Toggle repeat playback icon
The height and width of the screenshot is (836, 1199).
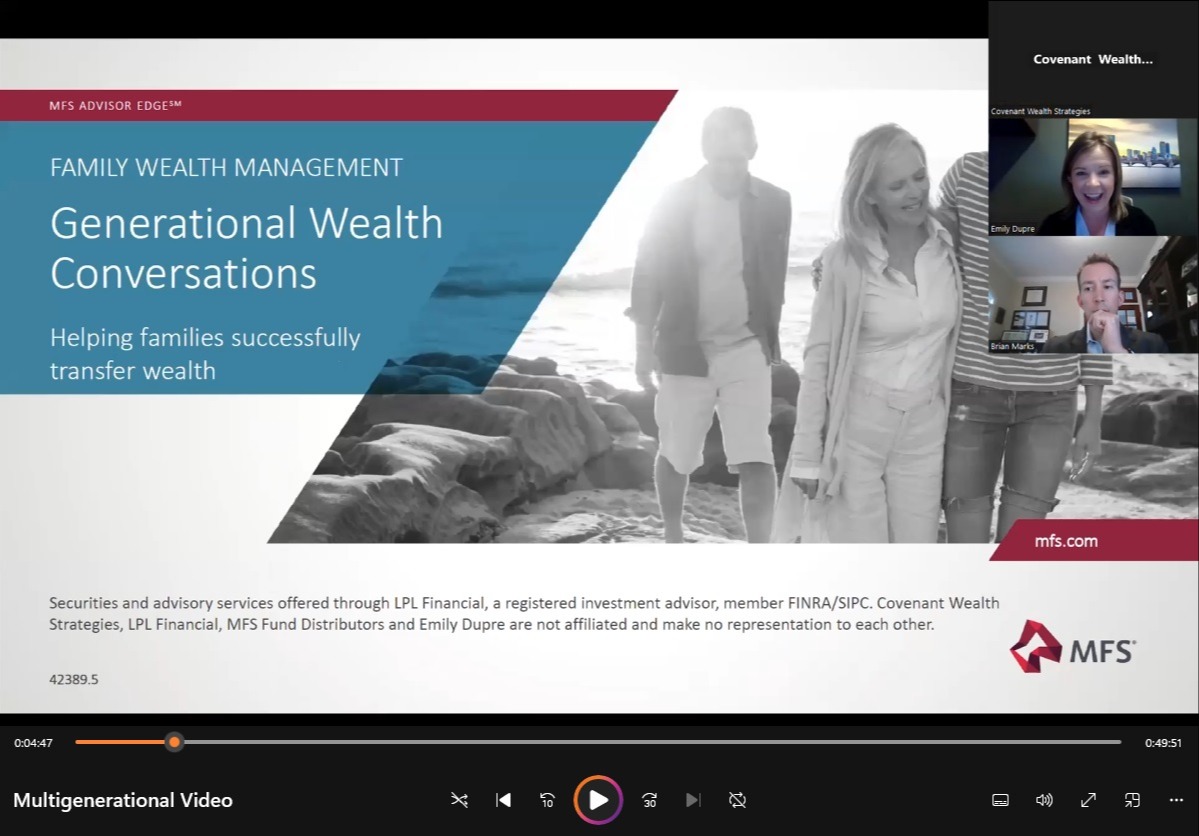pyautogui.click(x=737, y=800)
